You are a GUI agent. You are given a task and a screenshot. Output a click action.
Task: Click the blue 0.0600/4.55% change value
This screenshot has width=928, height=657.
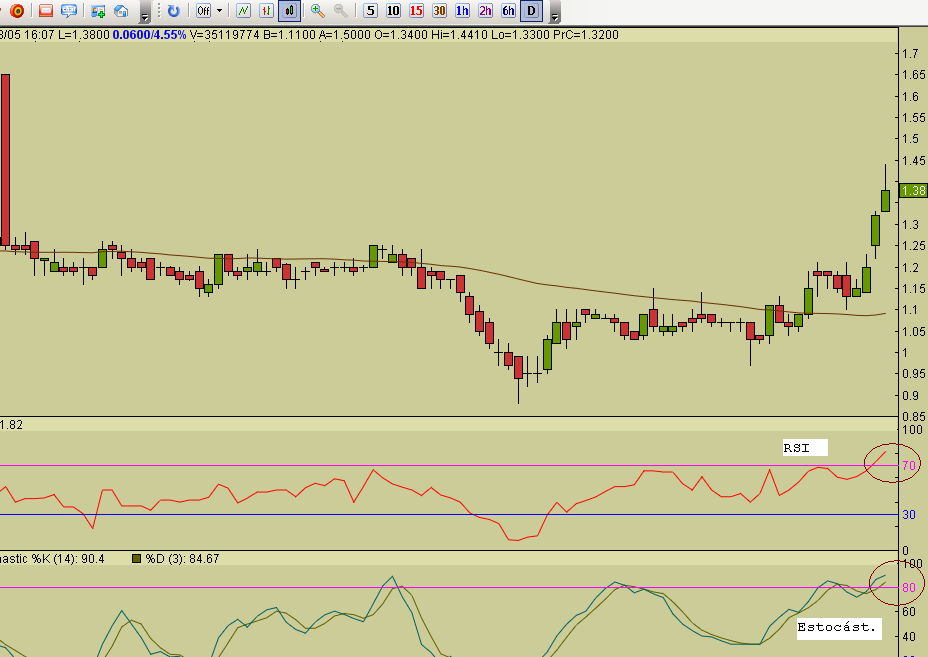click(x=149, y=35)
